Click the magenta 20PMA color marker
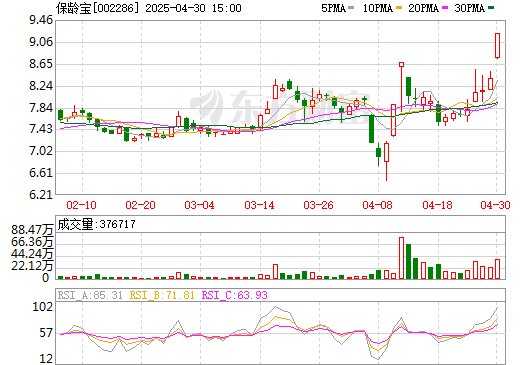 point(445,7)
